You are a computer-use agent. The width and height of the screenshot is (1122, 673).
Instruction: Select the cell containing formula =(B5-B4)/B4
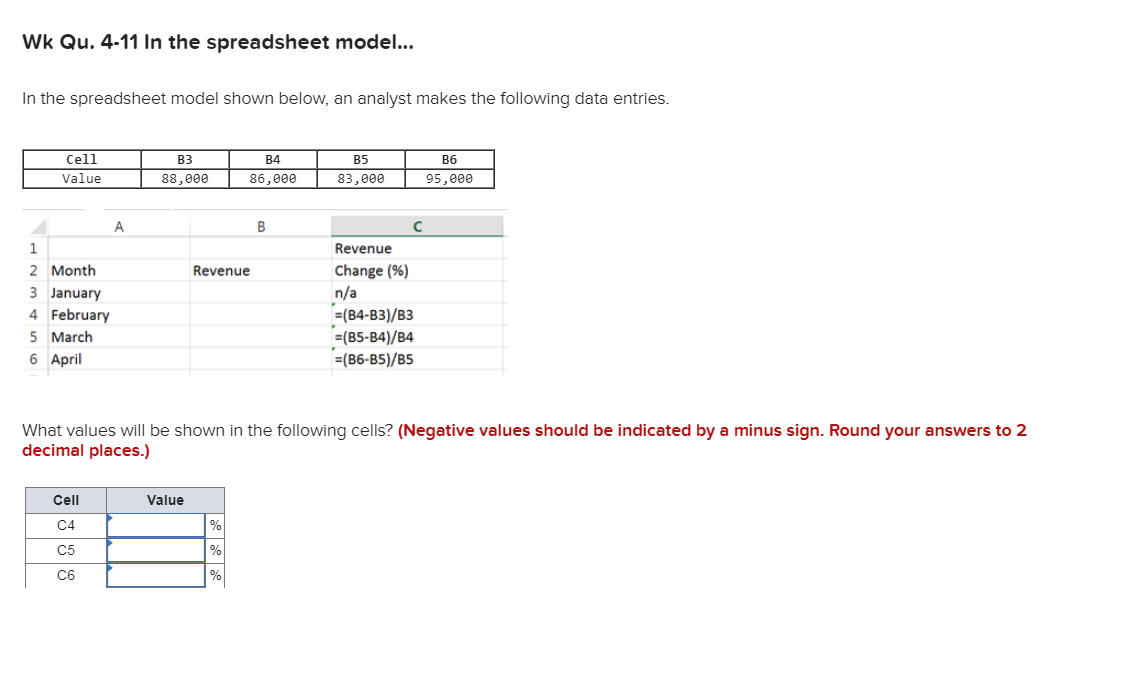375,337
